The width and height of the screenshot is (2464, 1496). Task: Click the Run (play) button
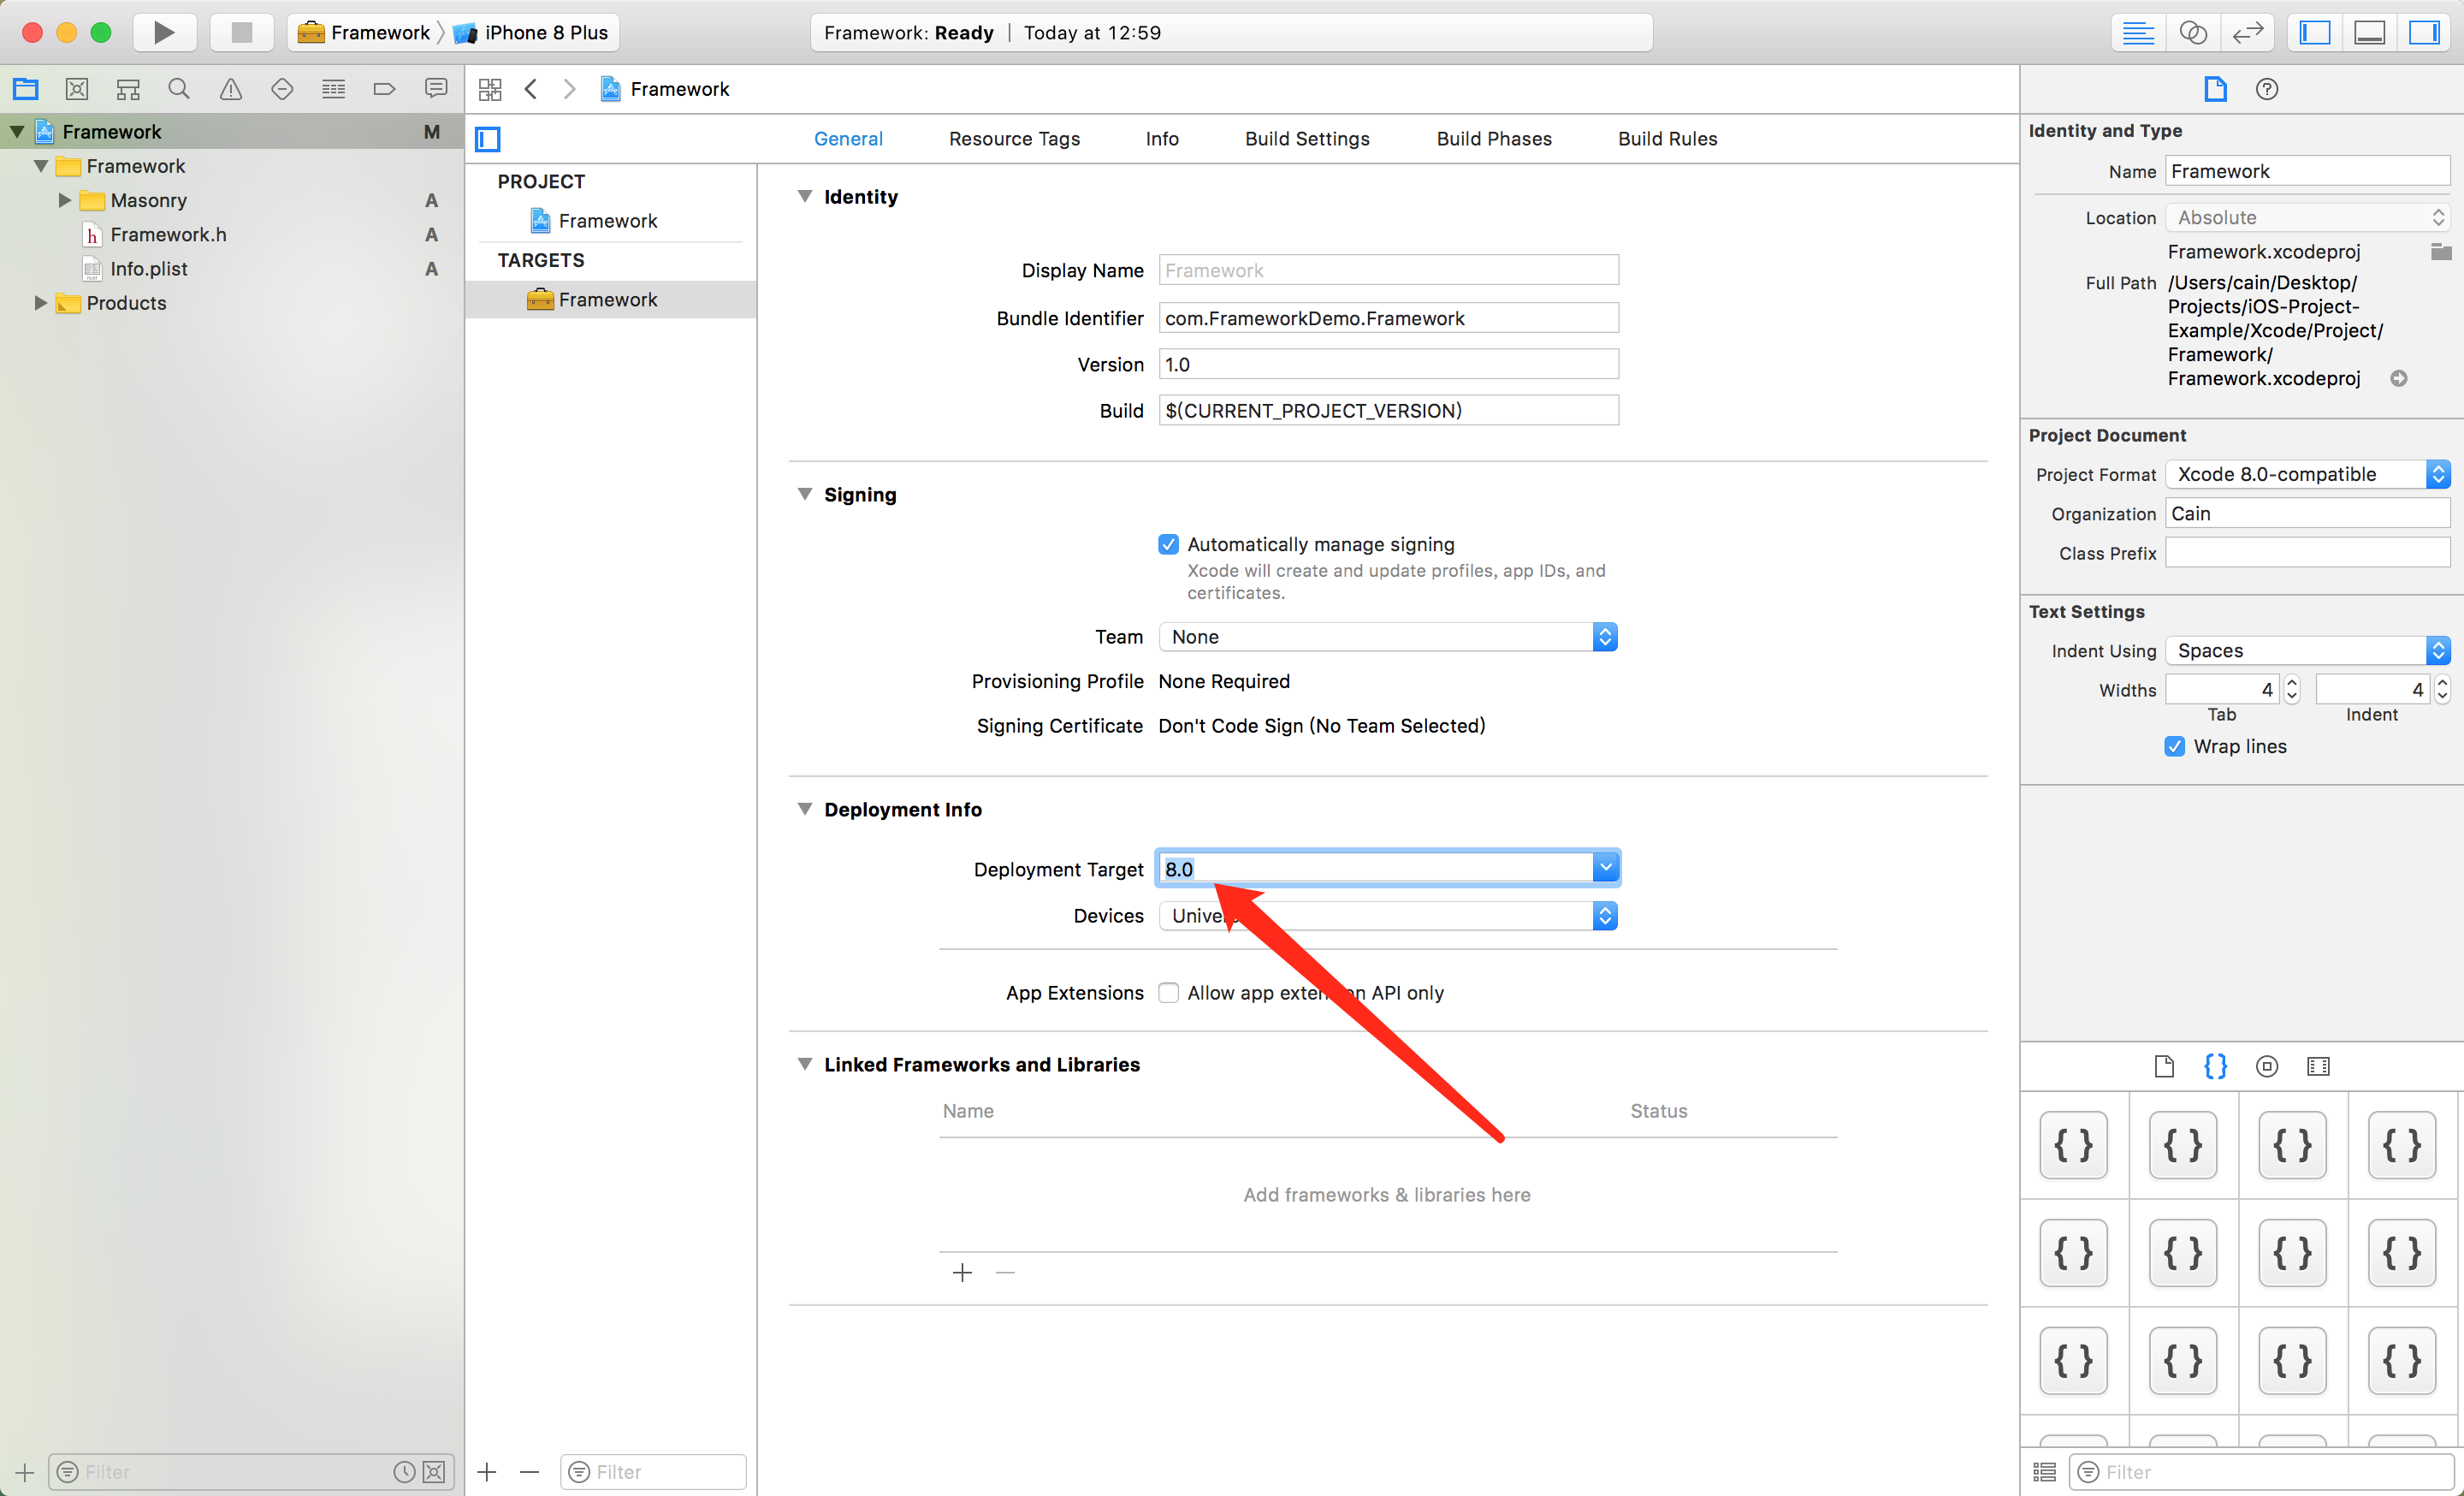pyautogui.click(x=164, y=32)
